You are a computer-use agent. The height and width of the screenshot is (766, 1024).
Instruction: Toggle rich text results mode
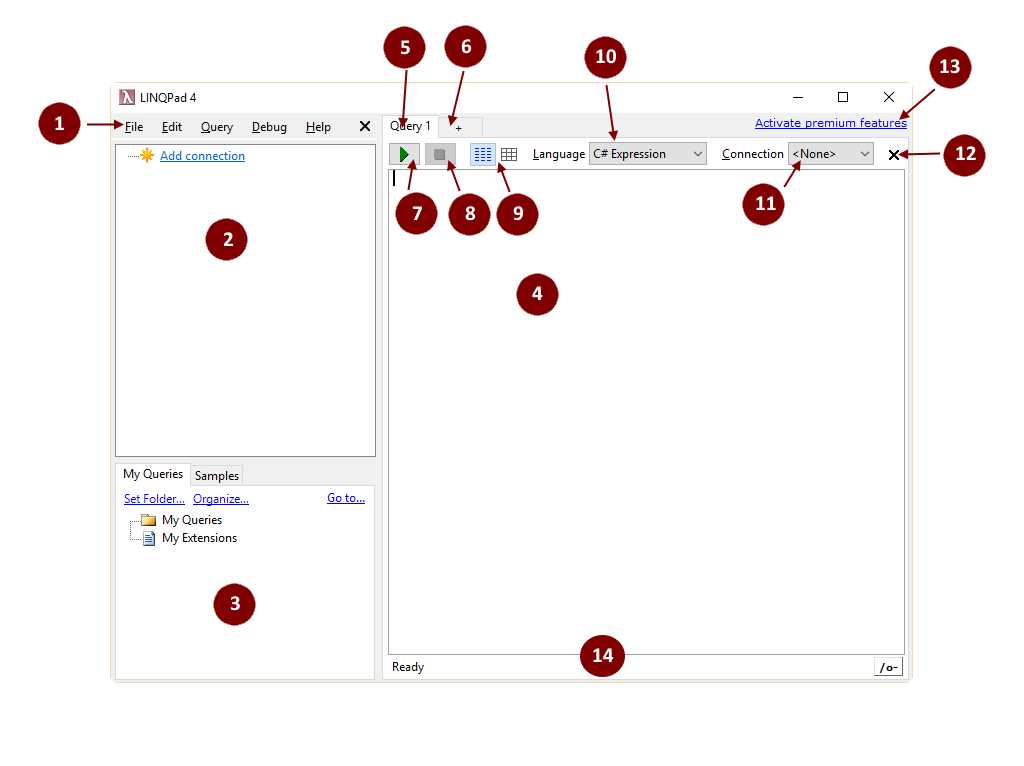(x=482, y=153)
